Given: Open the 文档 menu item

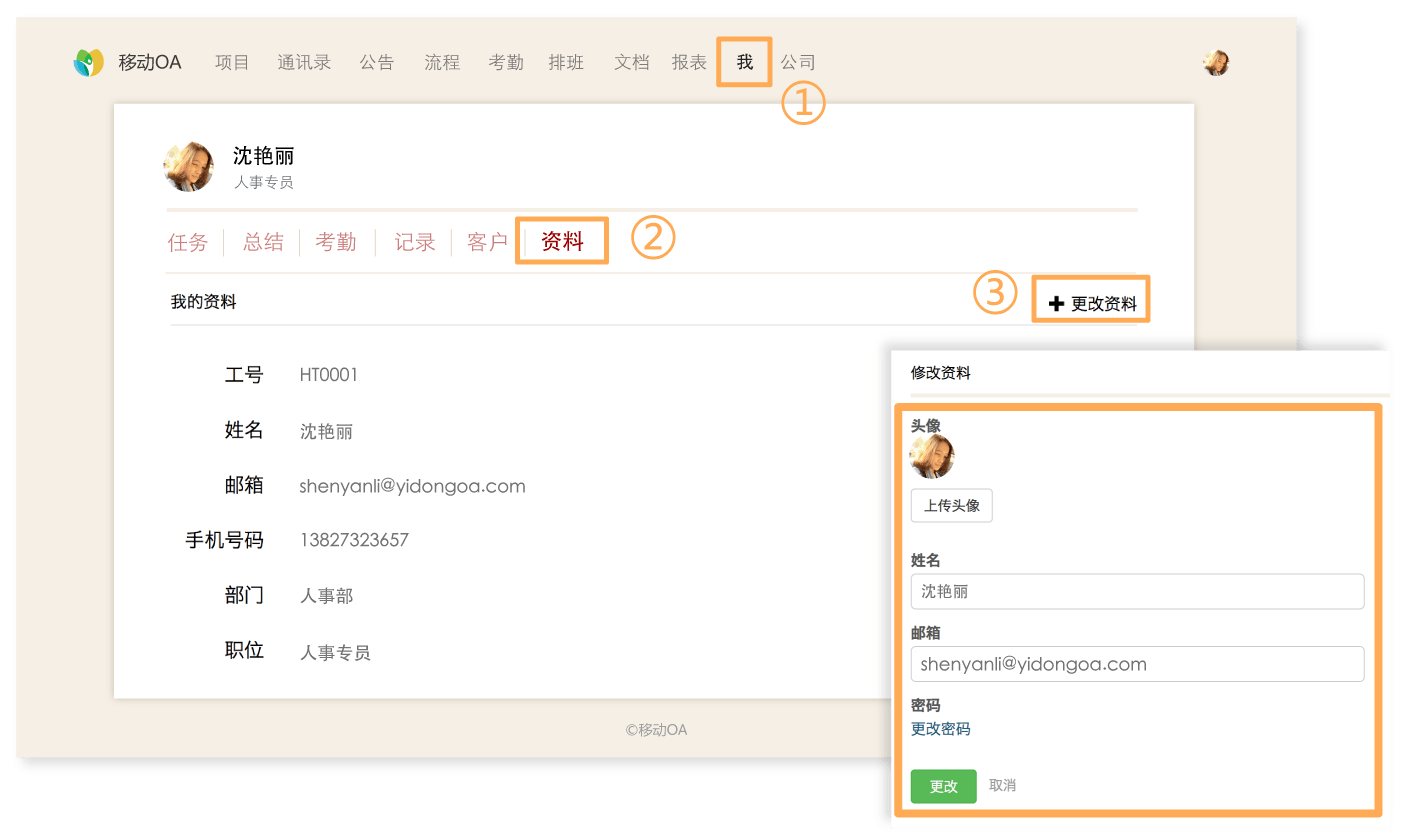Looking at the screenshot, I should [632, 62].
